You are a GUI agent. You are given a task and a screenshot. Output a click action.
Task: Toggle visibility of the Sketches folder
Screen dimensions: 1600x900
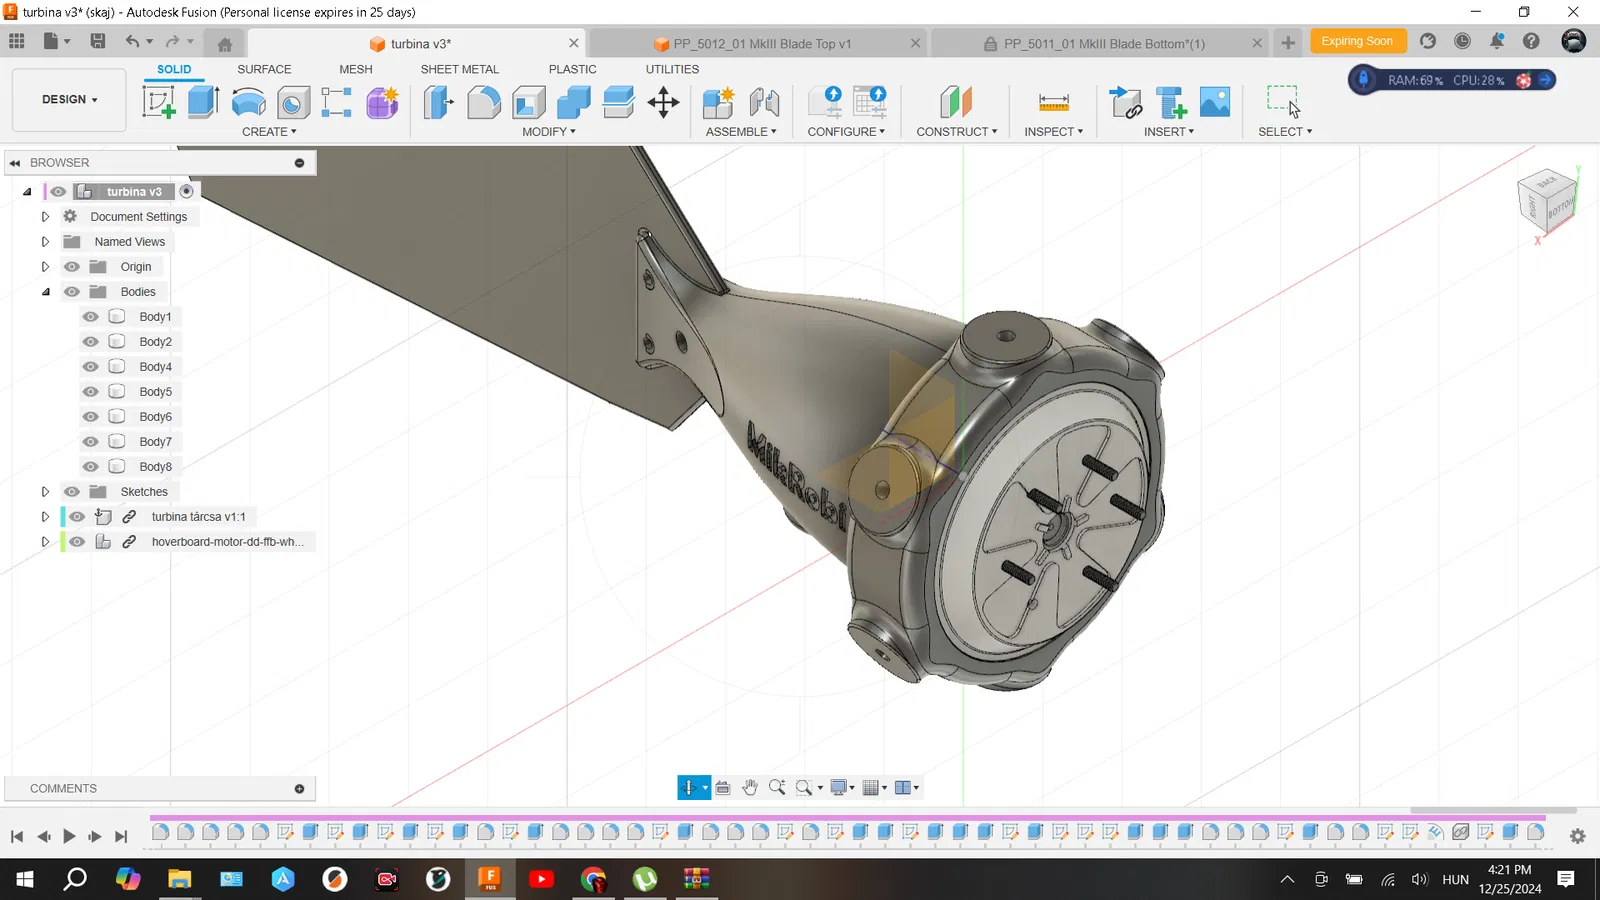tap(72, 492)
